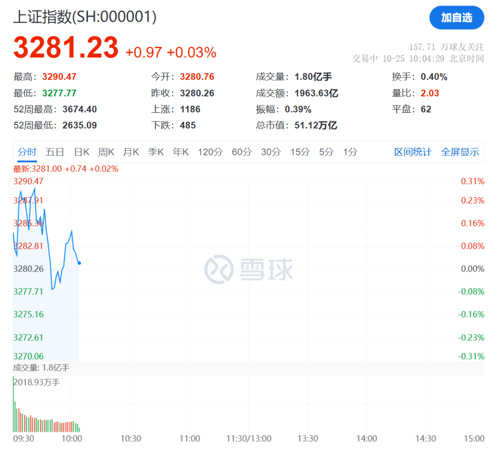500x450 pixels.
Task: Show the 120分 chart
Action: coord(210,152)
